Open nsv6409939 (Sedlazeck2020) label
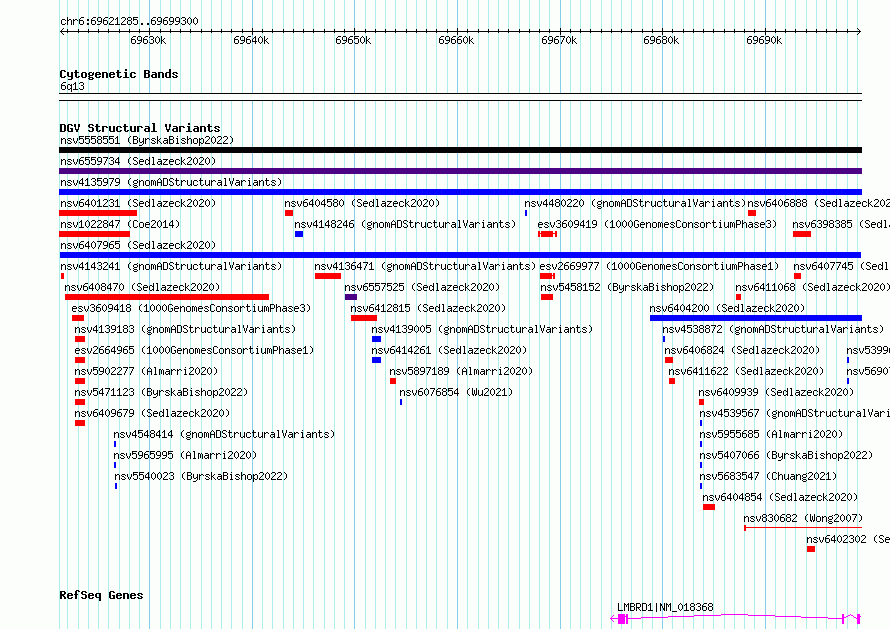Image resolution: width=890 pixels, height=629 pixels. 776,392
